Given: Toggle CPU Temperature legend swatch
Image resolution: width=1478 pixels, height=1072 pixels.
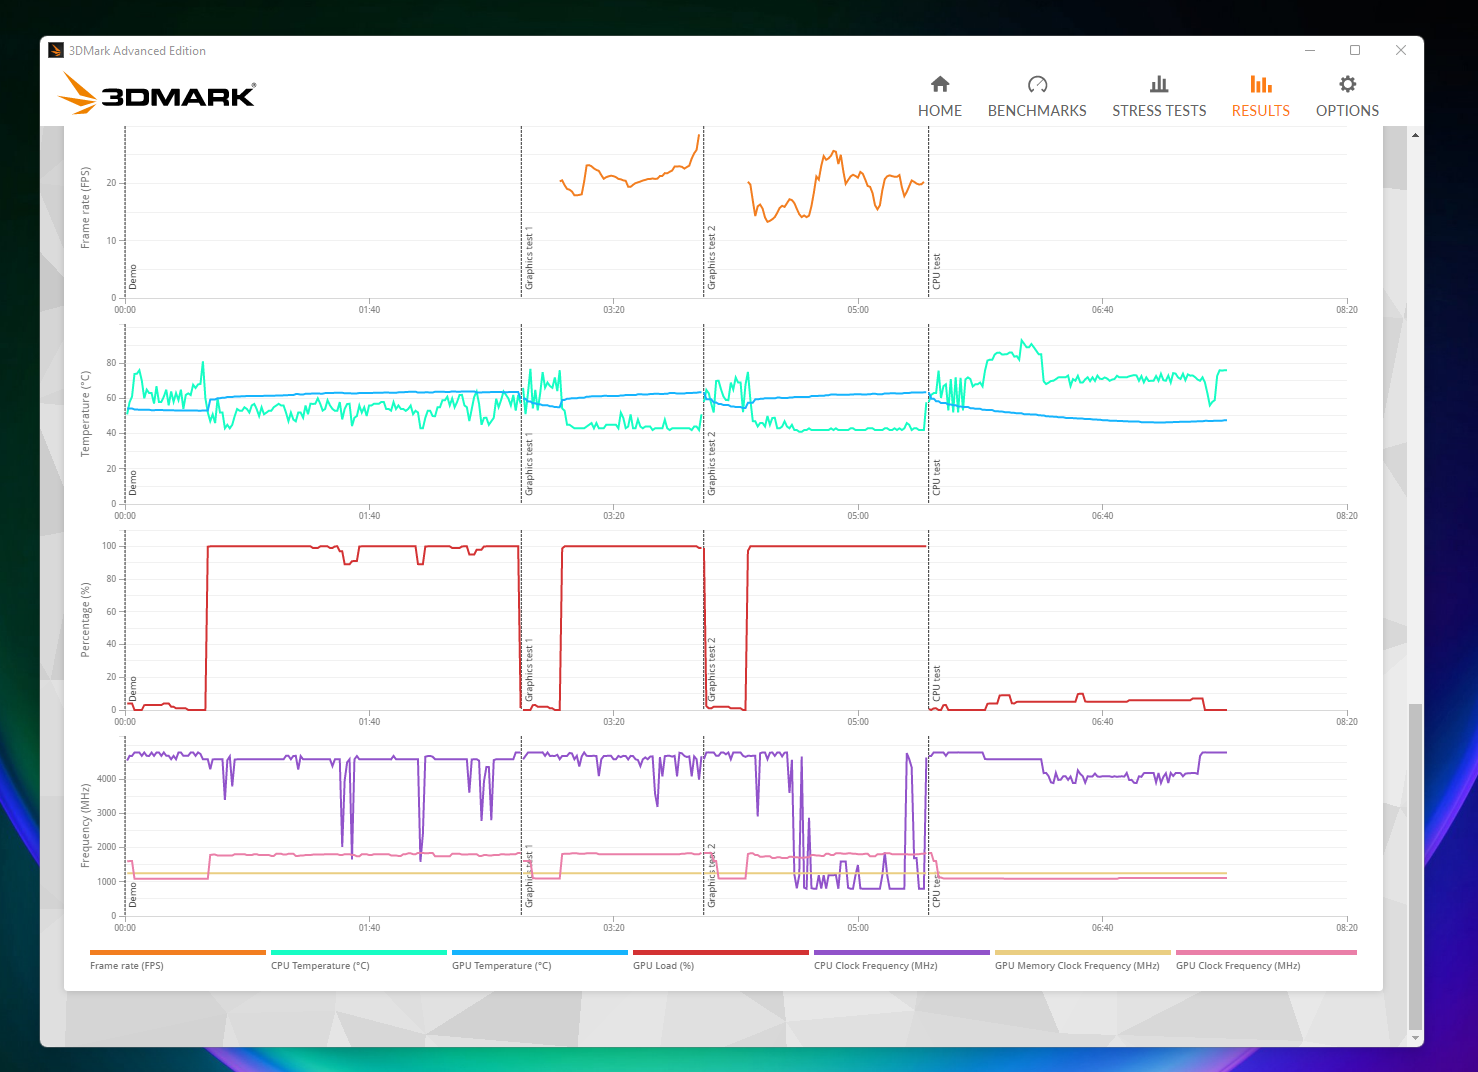Looking at the screenshot, I should pyautogui.click(x=359, y=952).
